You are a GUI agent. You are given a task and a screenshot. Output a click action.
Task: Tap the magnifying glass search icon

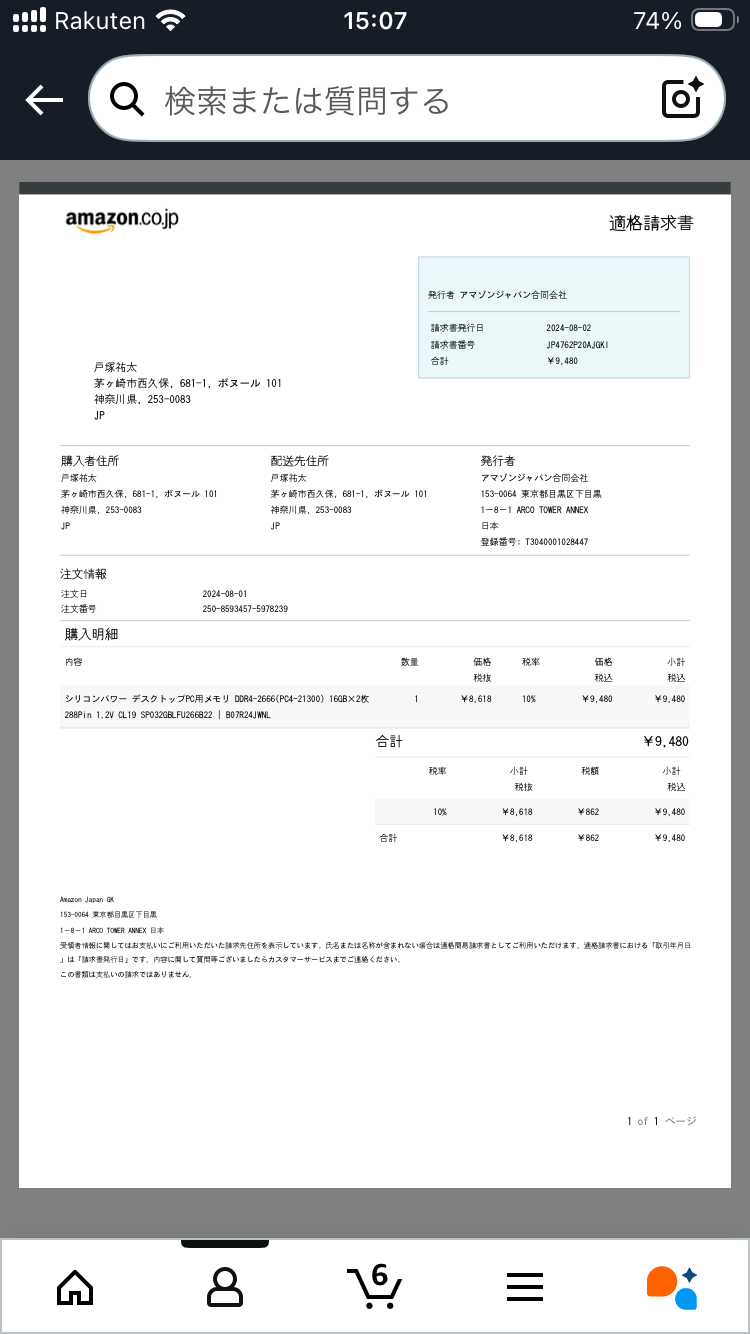click(x=128, y=99)
